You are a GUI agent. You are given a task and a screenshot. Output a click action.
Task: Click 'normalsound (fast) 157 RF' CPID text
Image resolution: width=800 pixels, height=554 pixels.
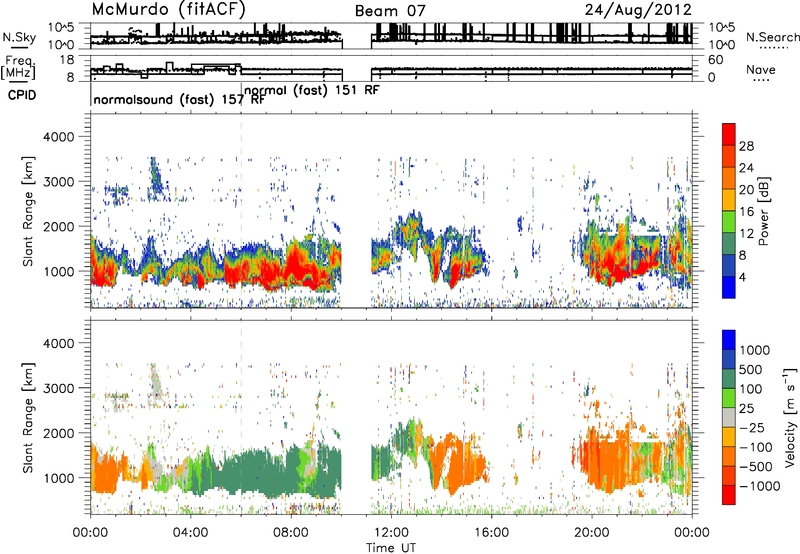pyautogui.click(x=179, y=100)
